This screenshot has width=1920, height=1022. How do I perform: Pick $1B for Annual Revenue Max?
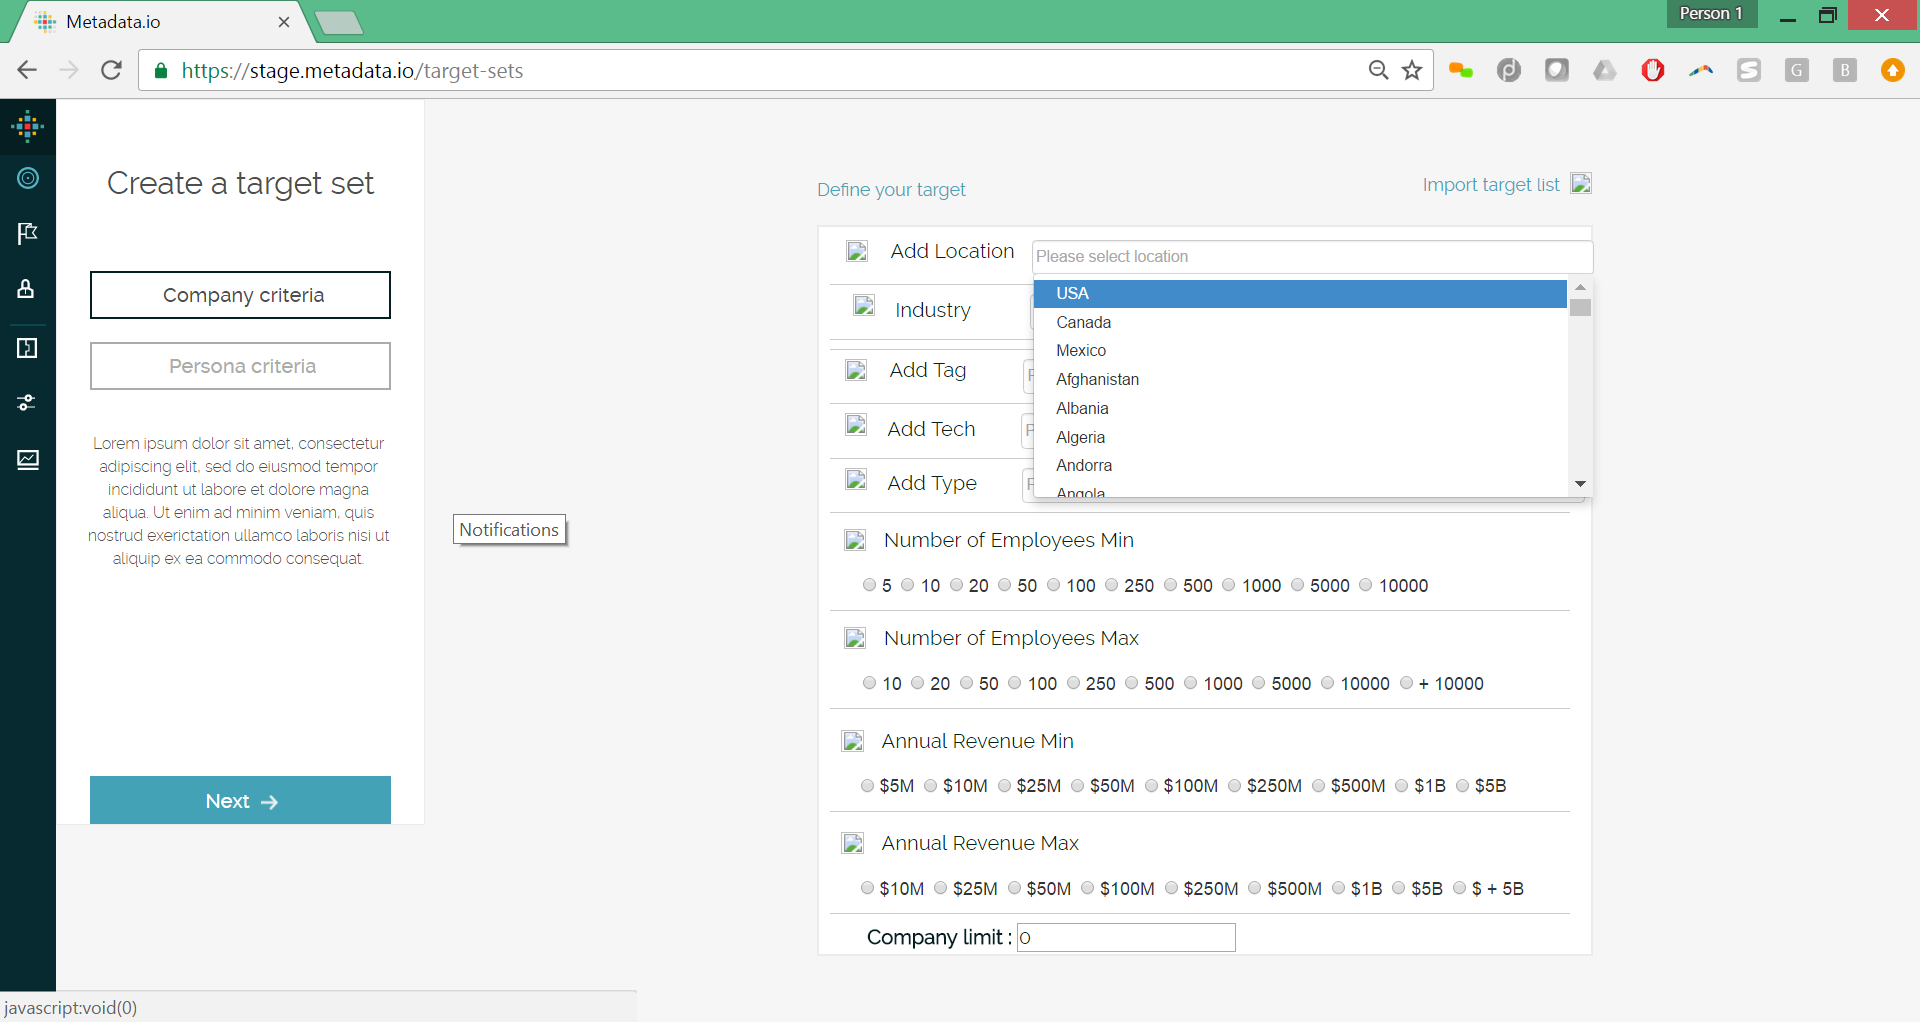coord(1339,888)
